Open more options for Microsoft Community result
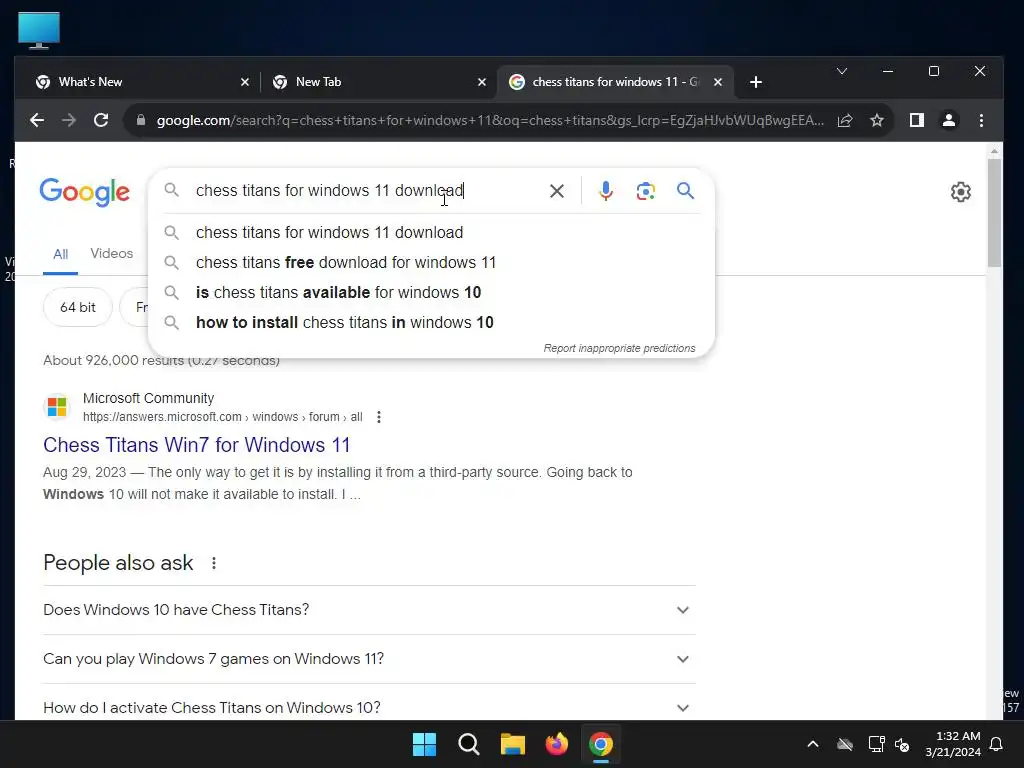Image resolution: width=1024 pixels, height=768 pixels. point(379,417)
